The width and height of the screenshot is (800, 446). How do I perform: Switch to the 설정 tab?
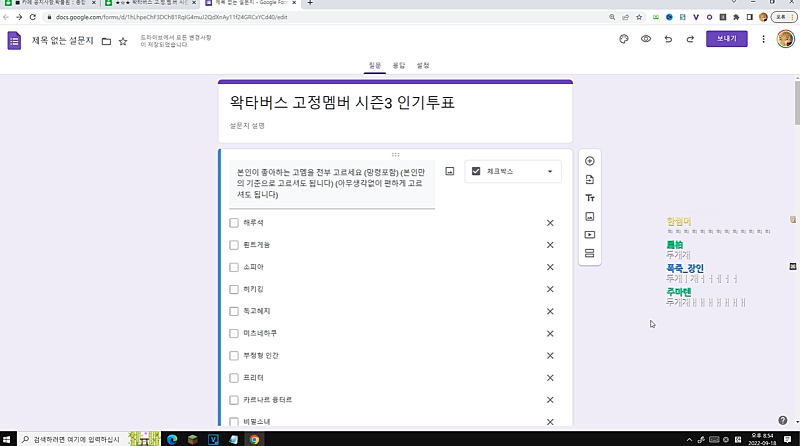[x=423, y=65]
